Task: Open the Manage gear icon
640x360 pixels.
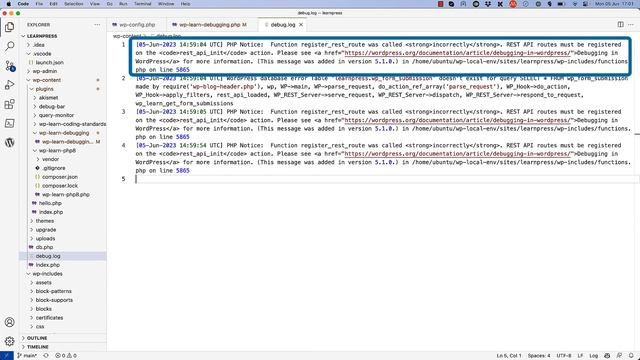Action: click(9, 341)
